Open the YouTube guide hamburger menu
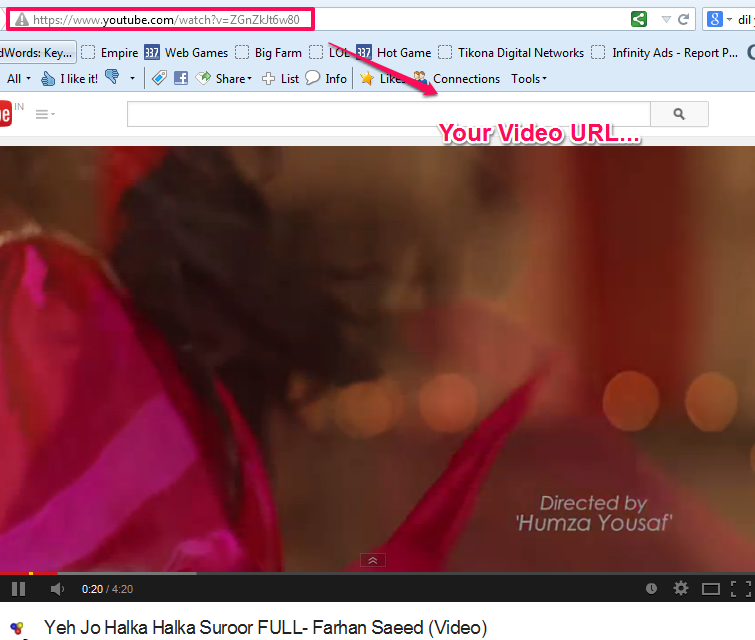Viewport: 755px width, 640px height. [x=45, y=114]
